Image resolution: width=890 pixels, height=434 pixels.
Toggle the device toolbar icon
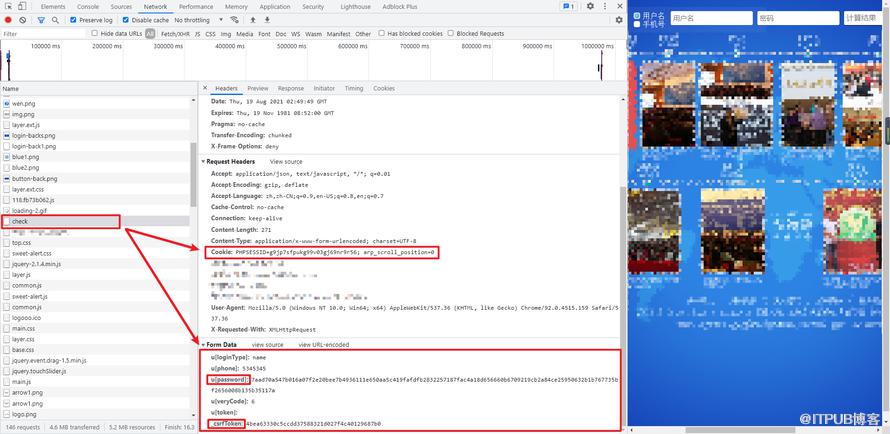(21, 6)
